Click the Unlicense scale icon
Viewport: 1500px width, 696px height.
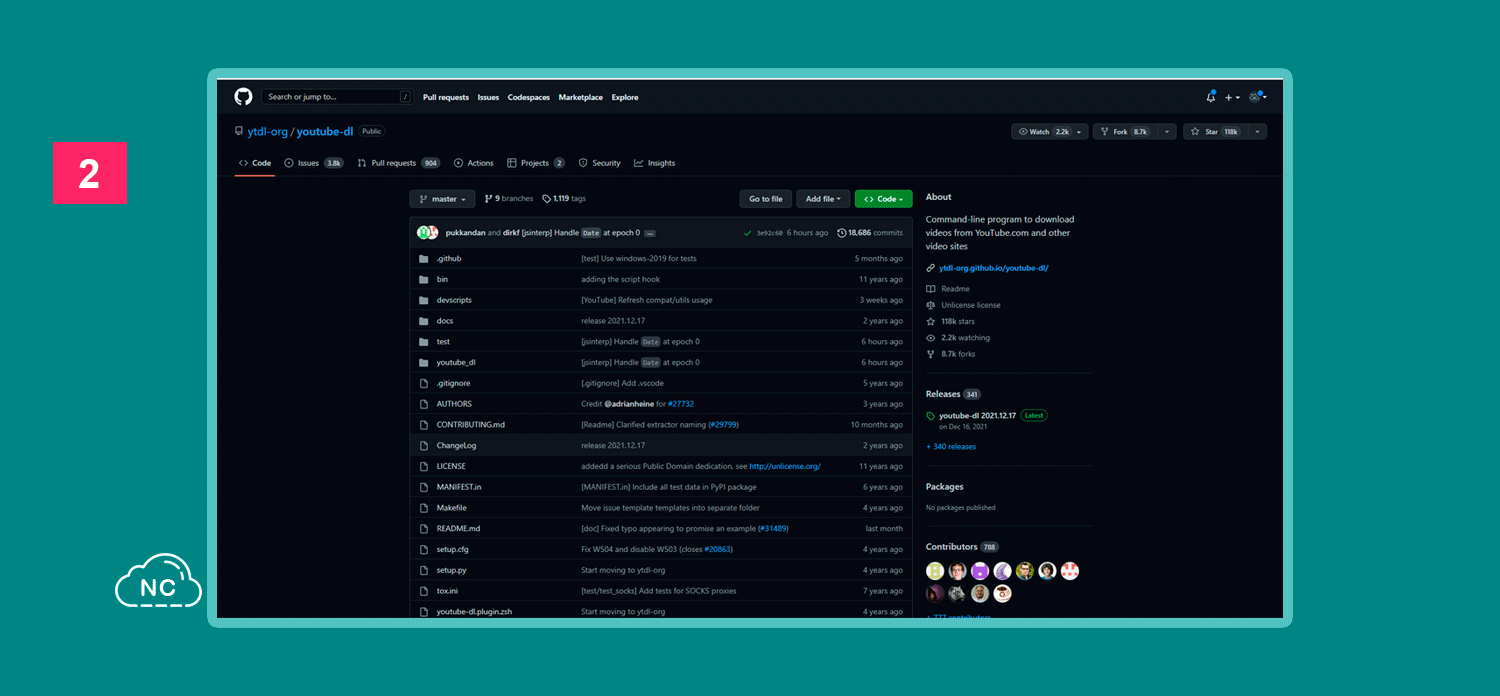(x=931, y=305)
